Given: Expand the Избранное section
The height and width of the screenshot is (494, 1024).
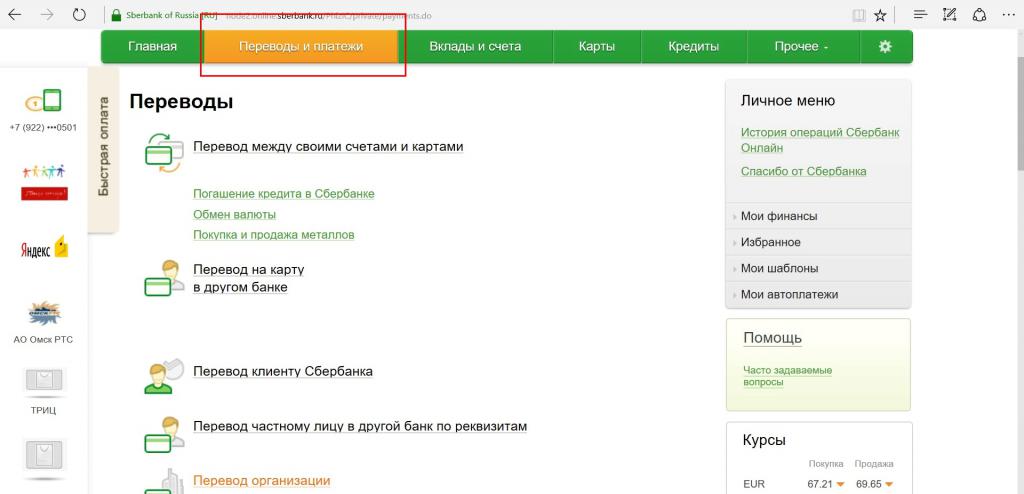Looking at the screenshot, I should (x=818, y=242).
